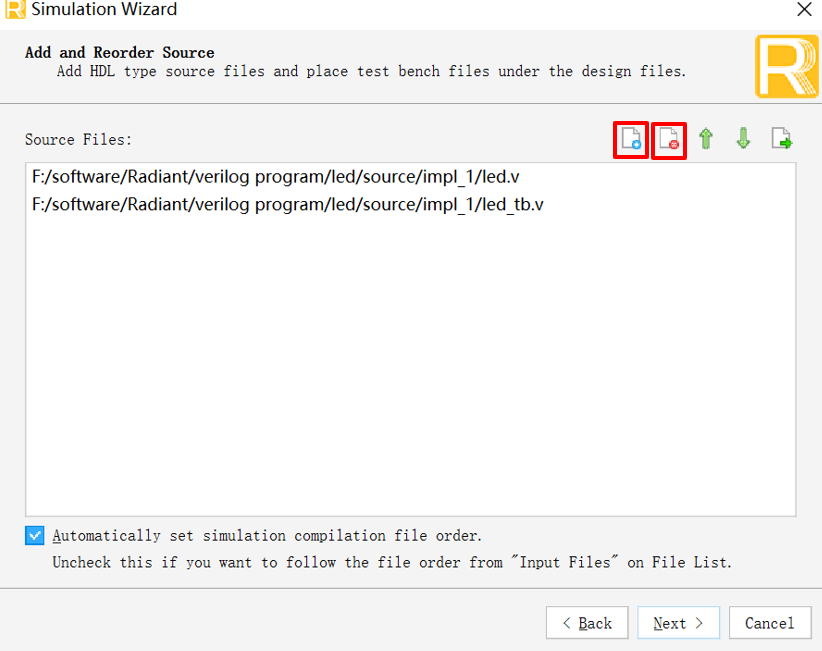The height and width of the screenshot is (651, 822).
Task: Close the Simulation Wizard window
Action: coord(804,9)
